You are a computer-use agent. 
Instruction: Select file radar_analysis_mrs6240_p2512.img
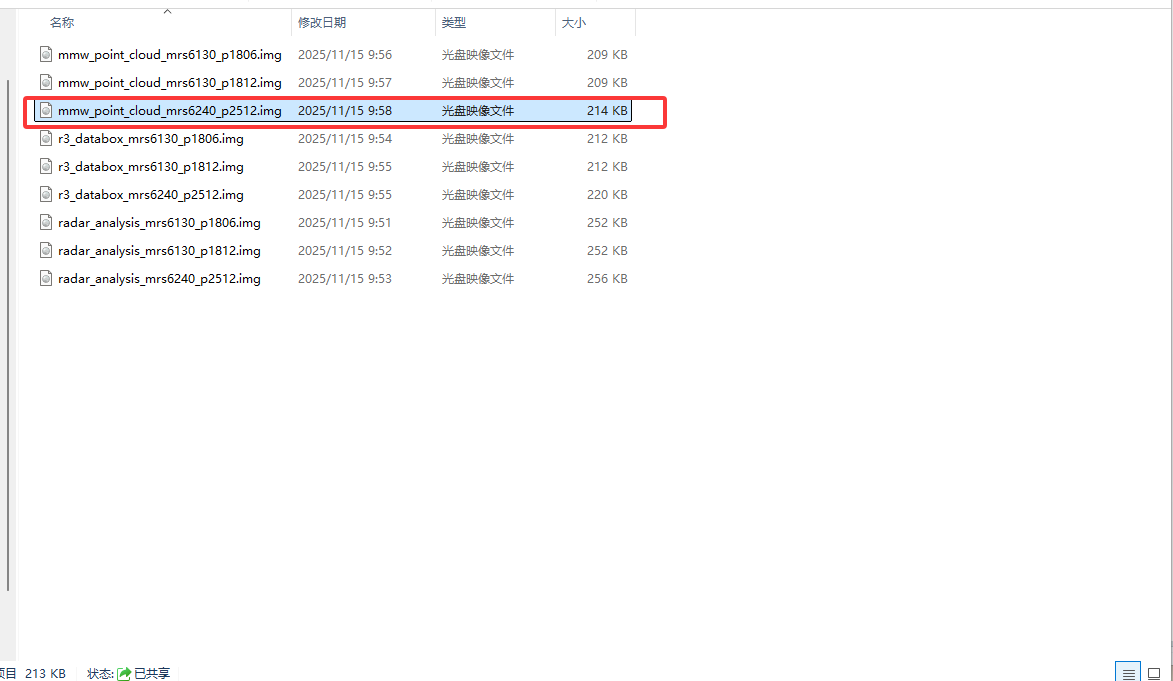point(159,278)
